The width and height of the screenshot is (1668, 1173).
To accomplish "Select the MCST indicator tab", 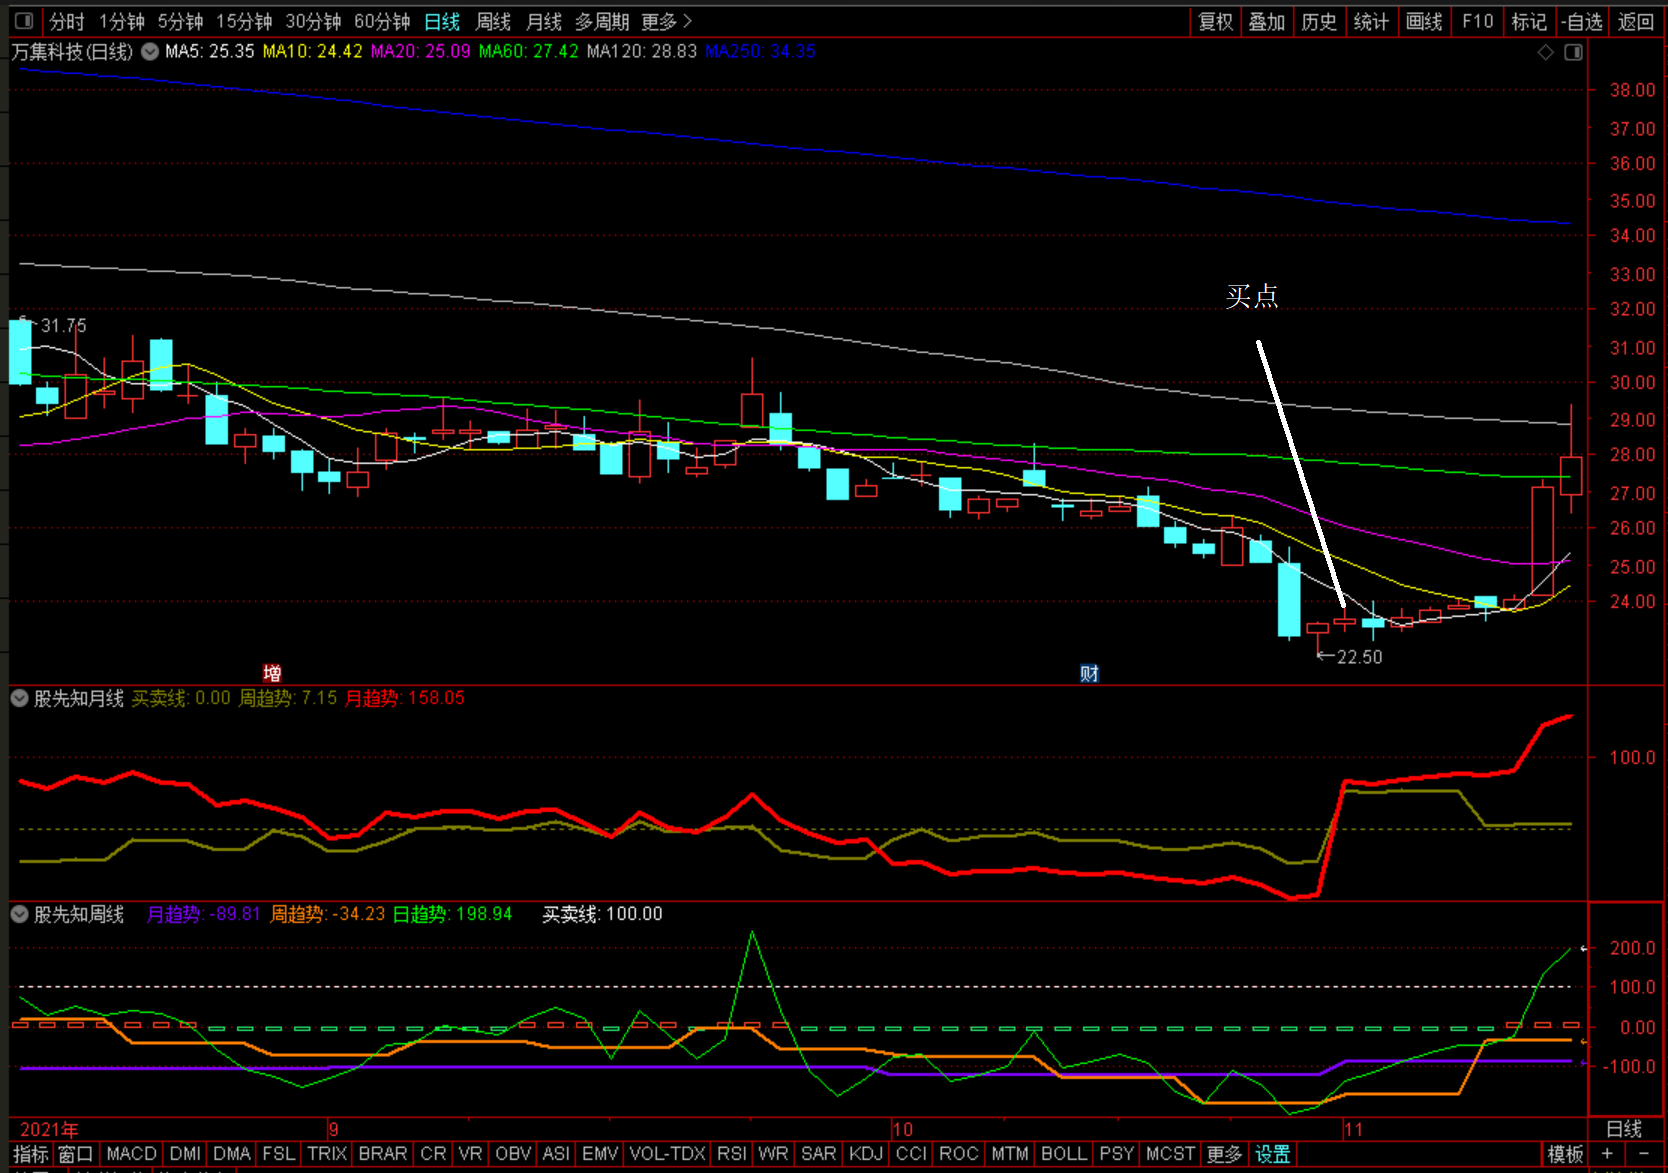I will tap(1170, 1154).
